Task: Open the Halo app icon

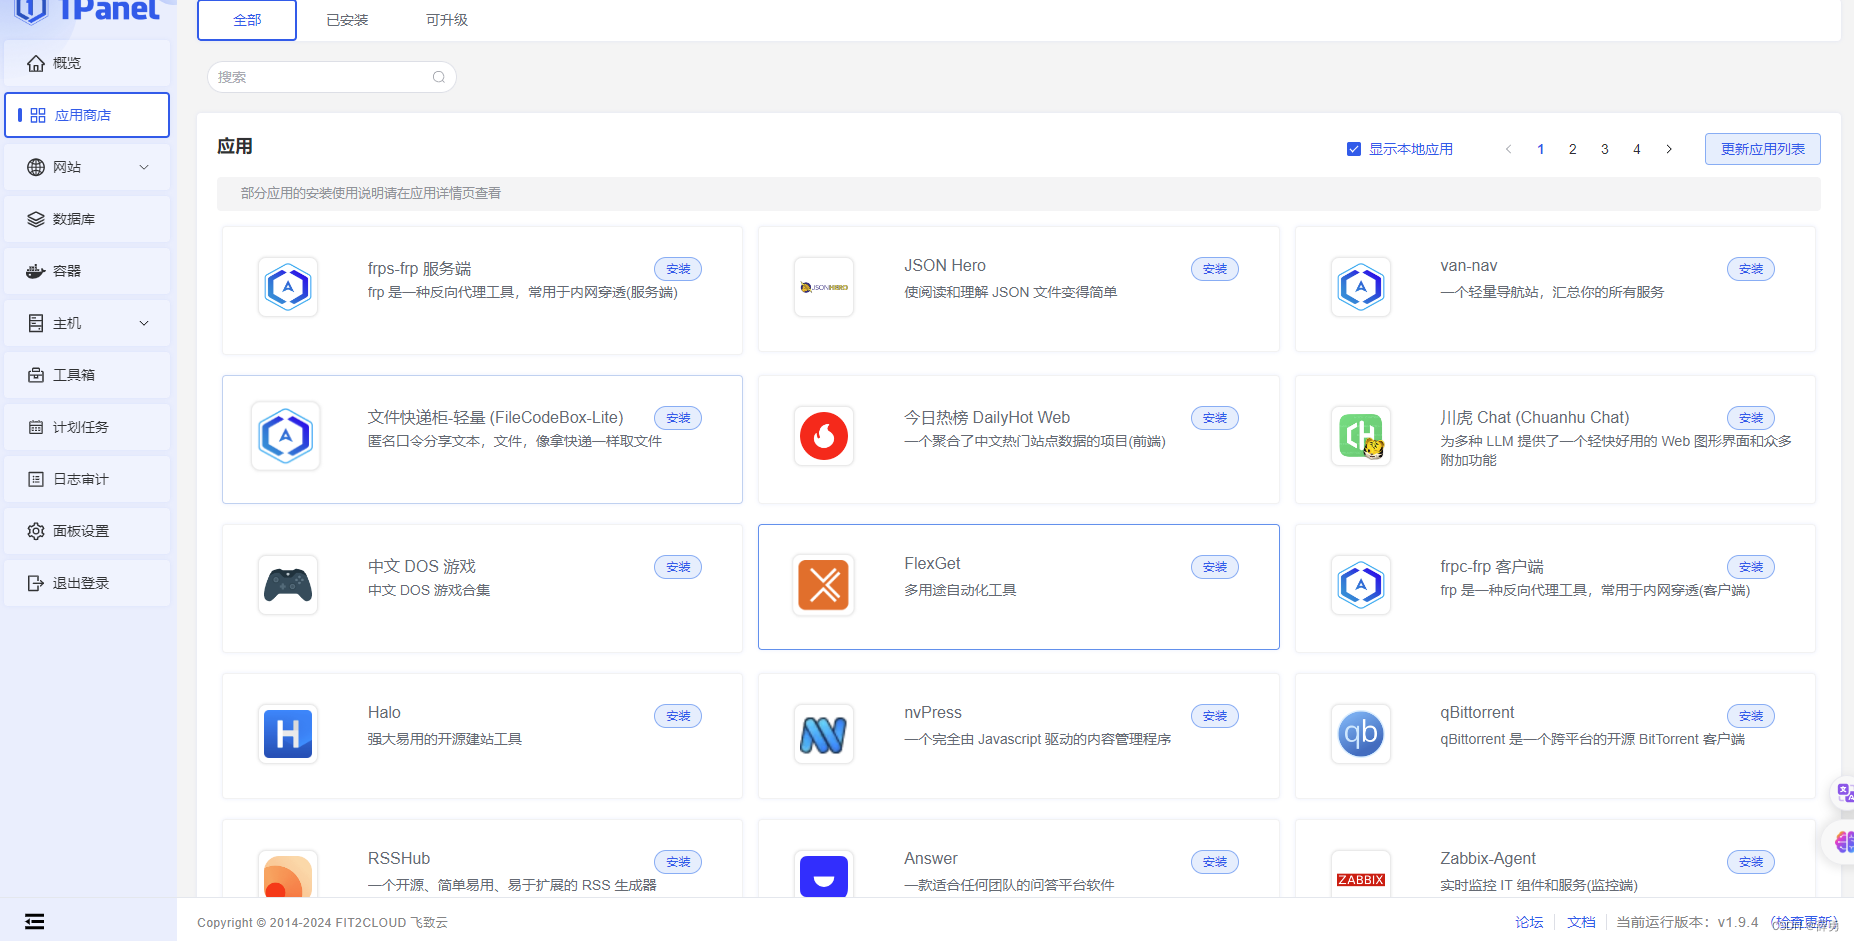Action: (x=288, y=734)
